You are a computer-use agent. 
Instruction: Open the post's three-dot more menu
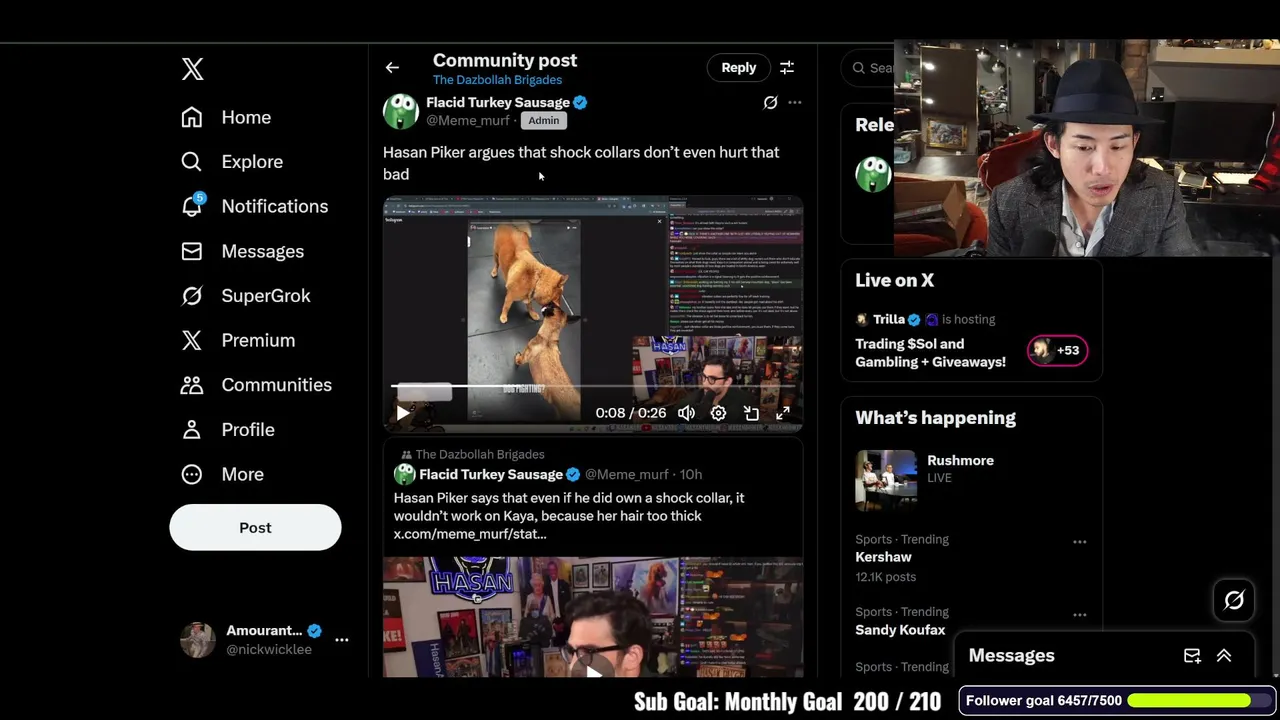795,102
